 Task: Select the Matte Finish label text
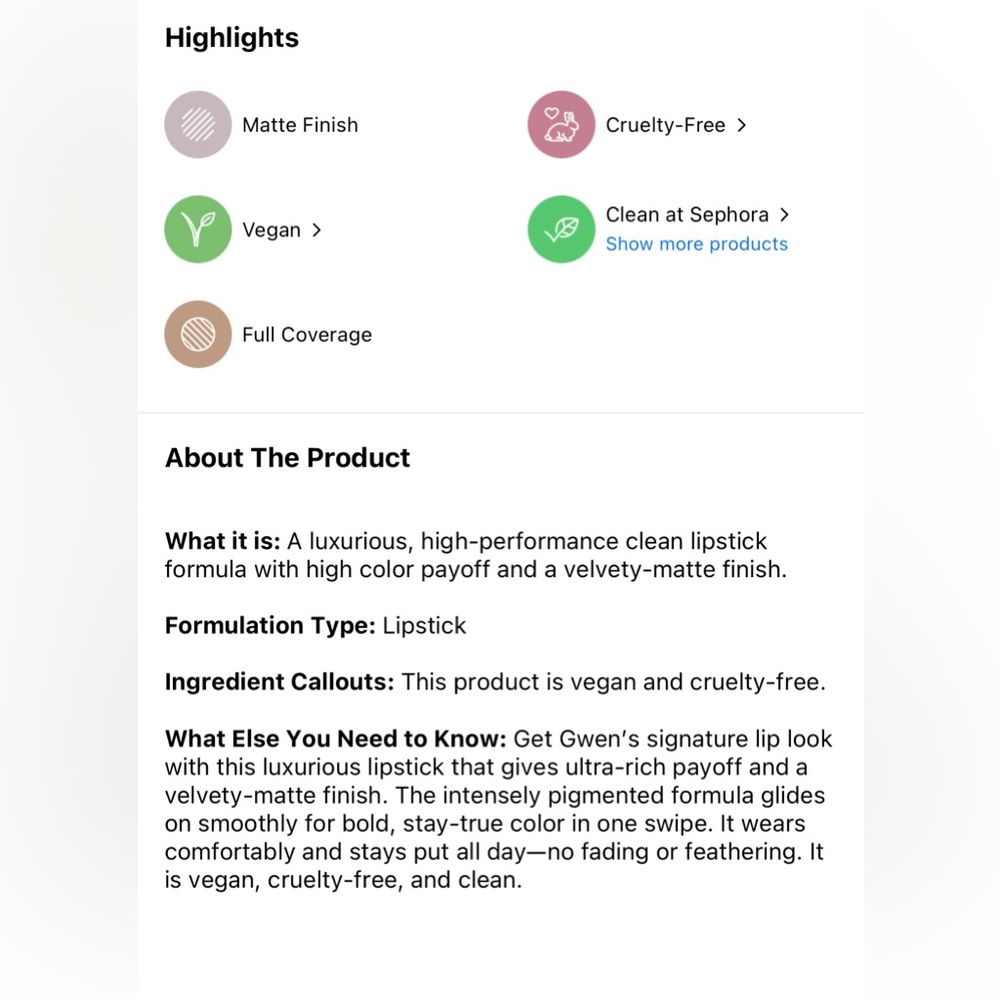[x=300, y=125]
